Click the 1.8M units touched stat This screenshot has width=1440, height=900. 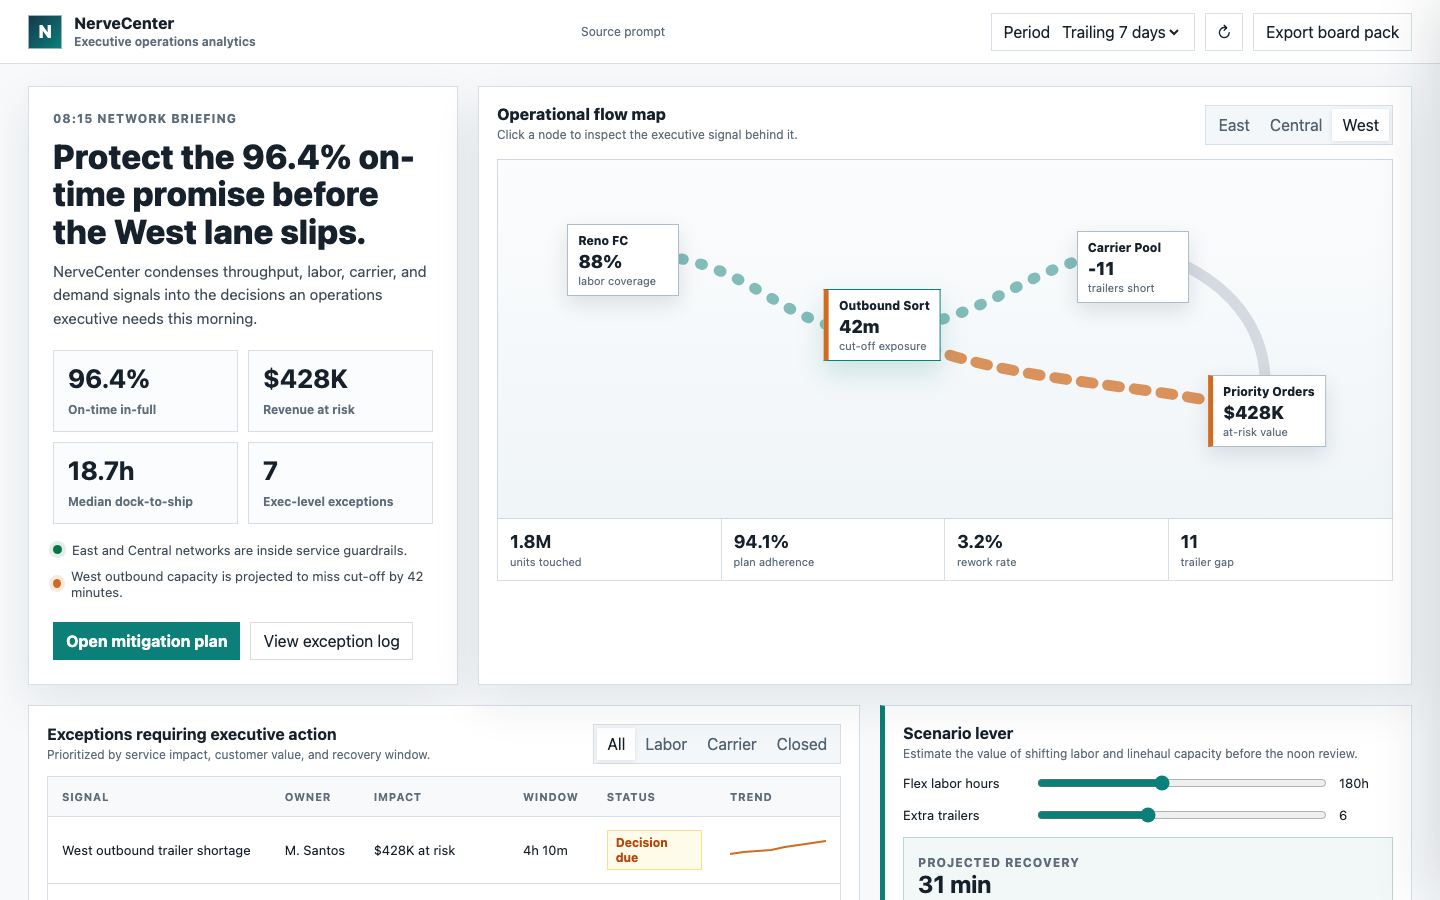(609, 549)
